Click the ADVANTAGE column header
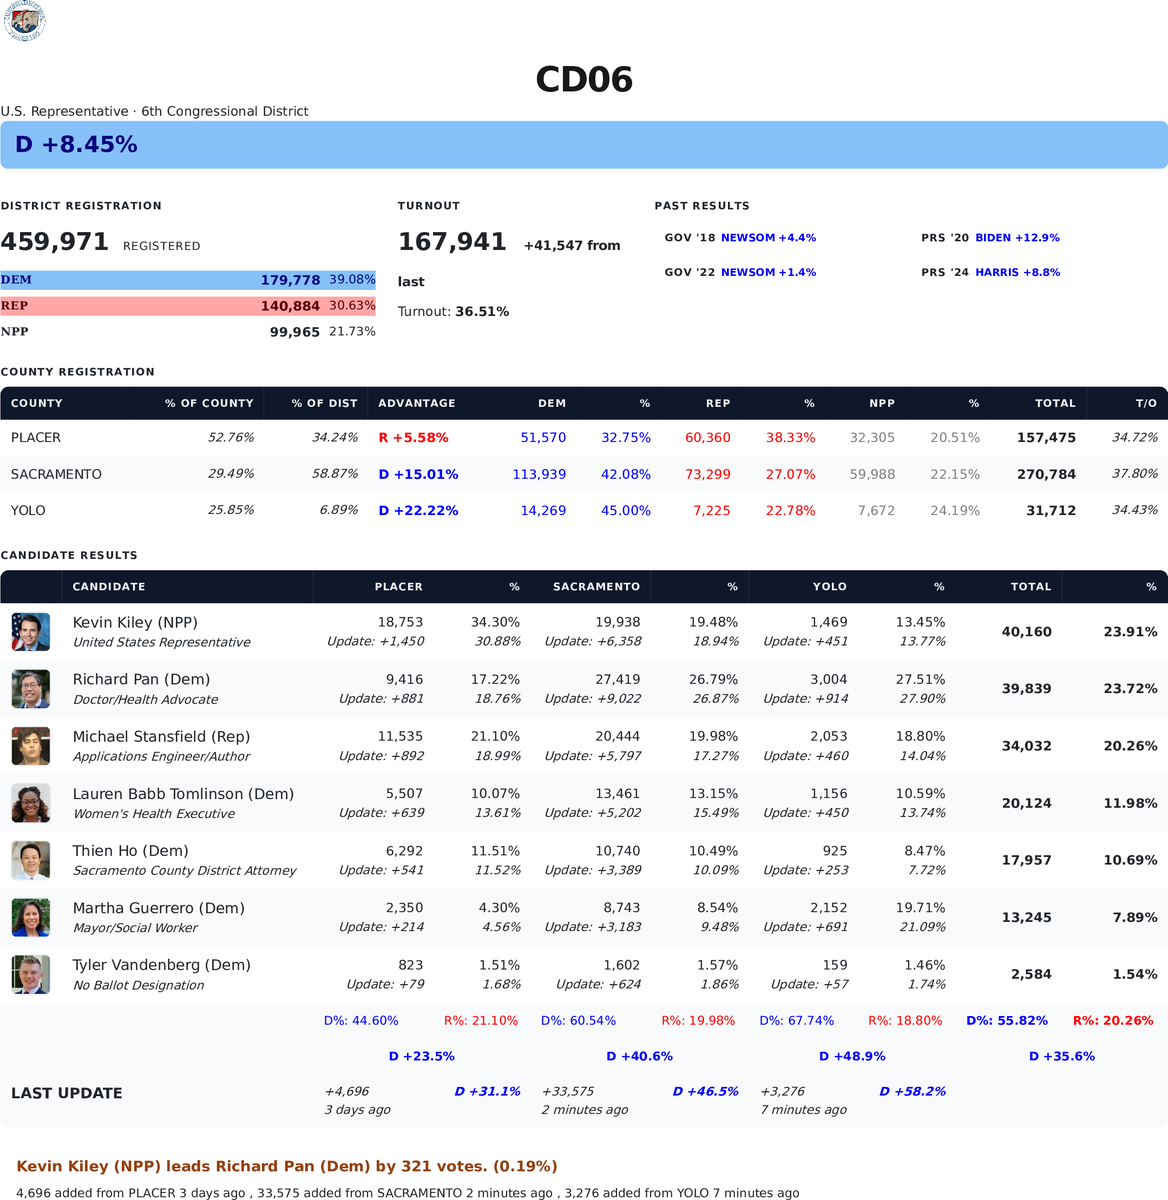 [x=417, y=403]
